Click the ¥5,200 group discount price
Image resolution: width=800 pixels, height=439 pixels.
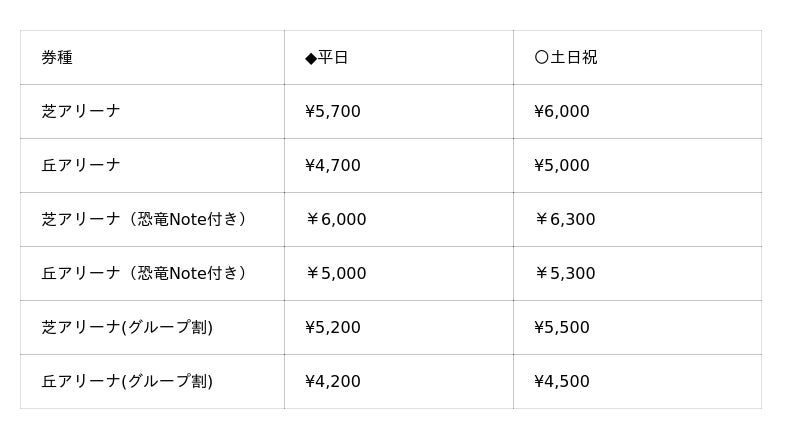point(333,328)
